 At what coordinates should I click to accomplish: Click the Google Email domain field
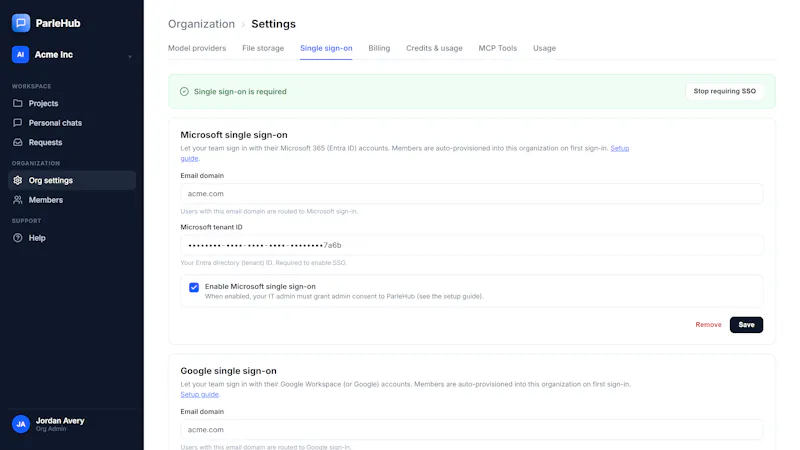point(471,430)
